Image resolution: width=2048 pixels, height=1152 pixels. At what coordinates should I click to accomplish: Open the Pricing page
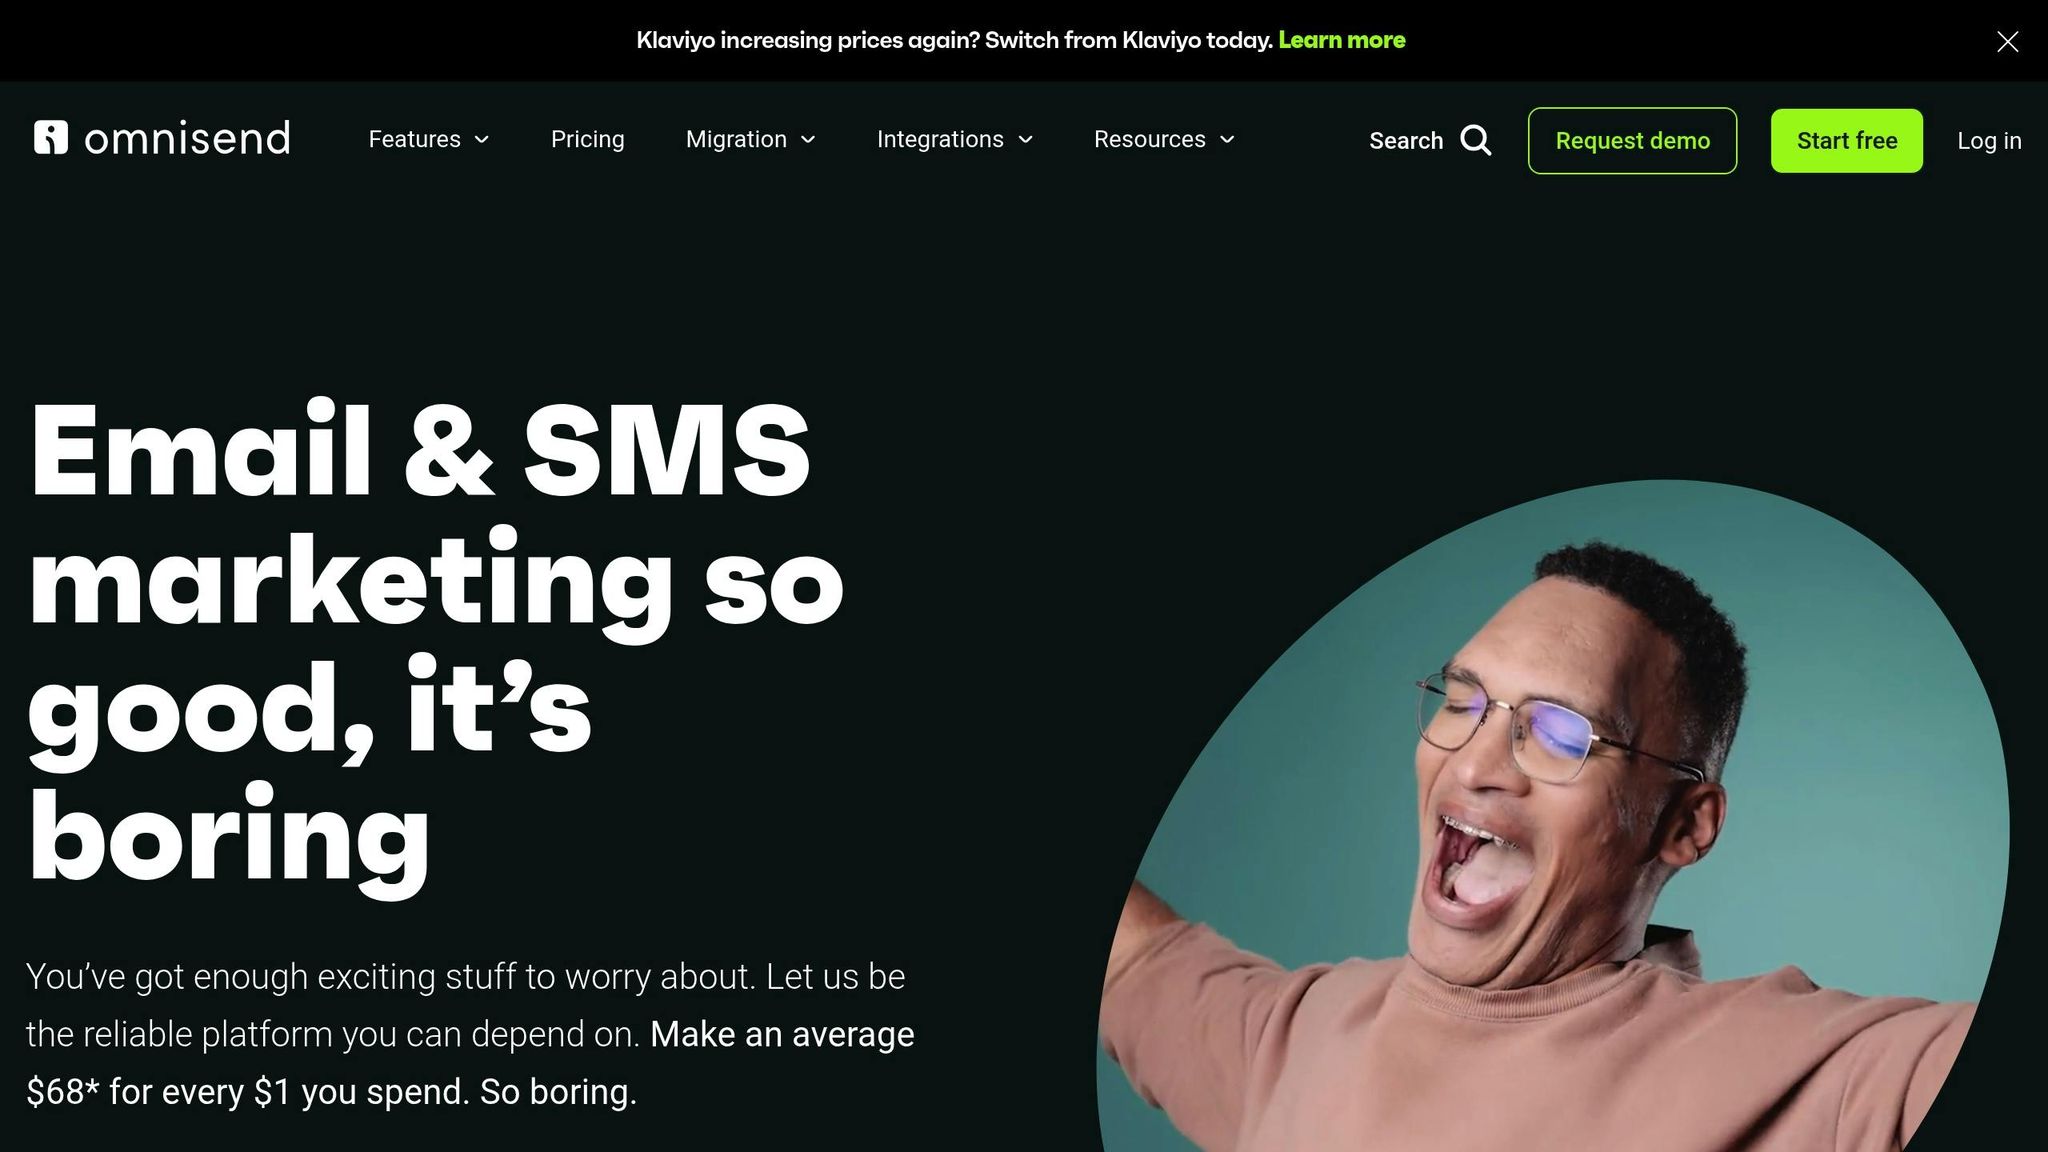coord(587,139)
